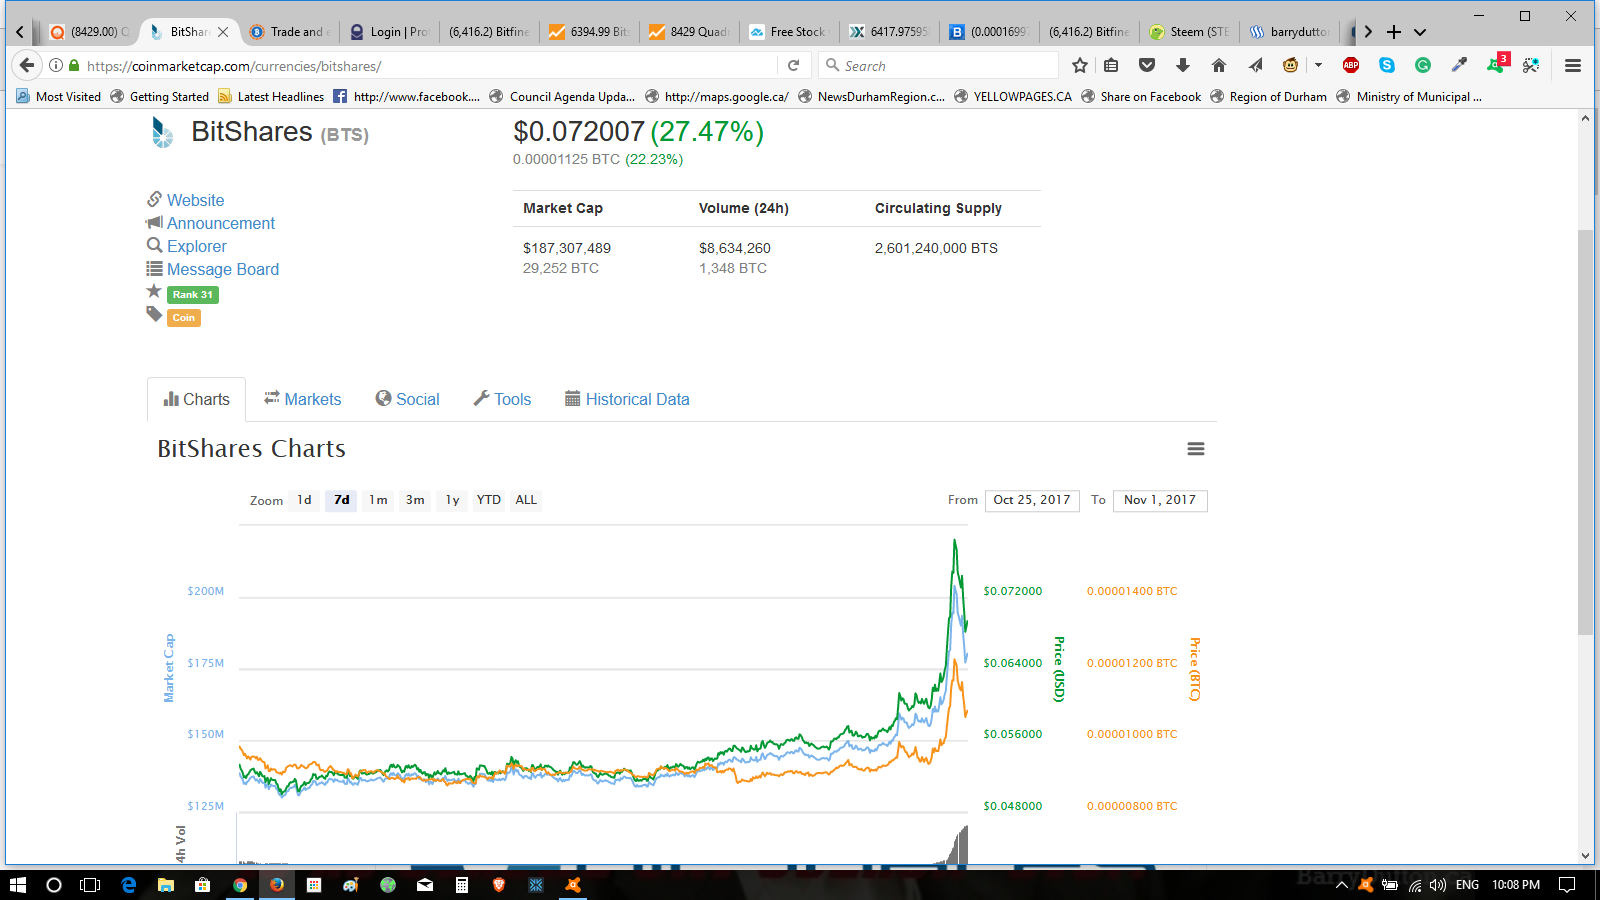Image resolution: width=1600 pixels, height=900 pixels.
Task: Open Latest Headlines bookmark
Action: (271, 97)
